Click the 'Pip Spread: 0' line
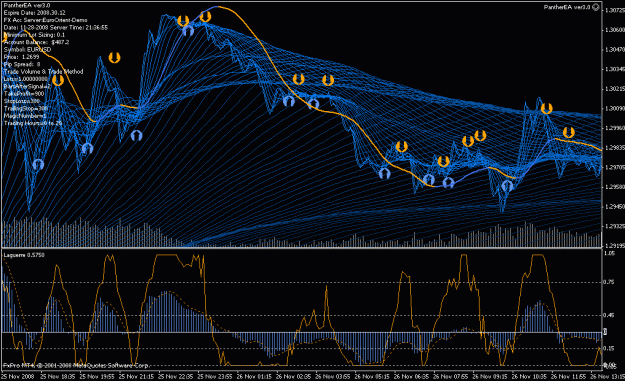Viewport: 625px width, 381px height. (x=22, y=64)
